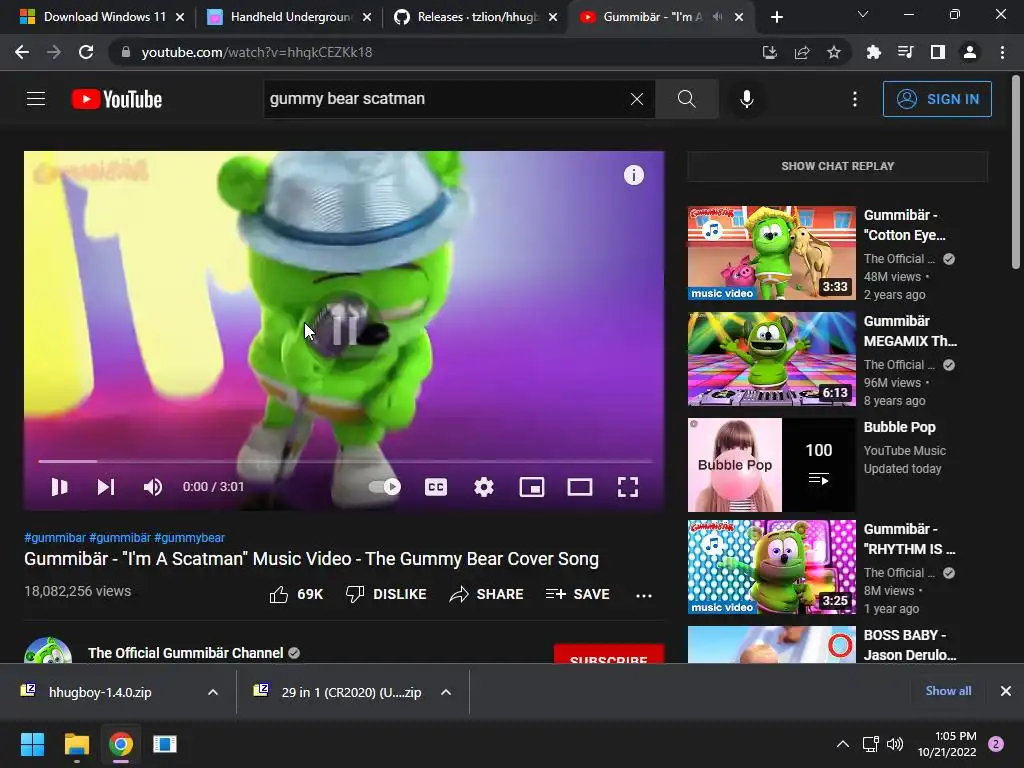Viewport: 1024px width, 768px height.
Task: Open the video info card icon
Action: (633, 174)
